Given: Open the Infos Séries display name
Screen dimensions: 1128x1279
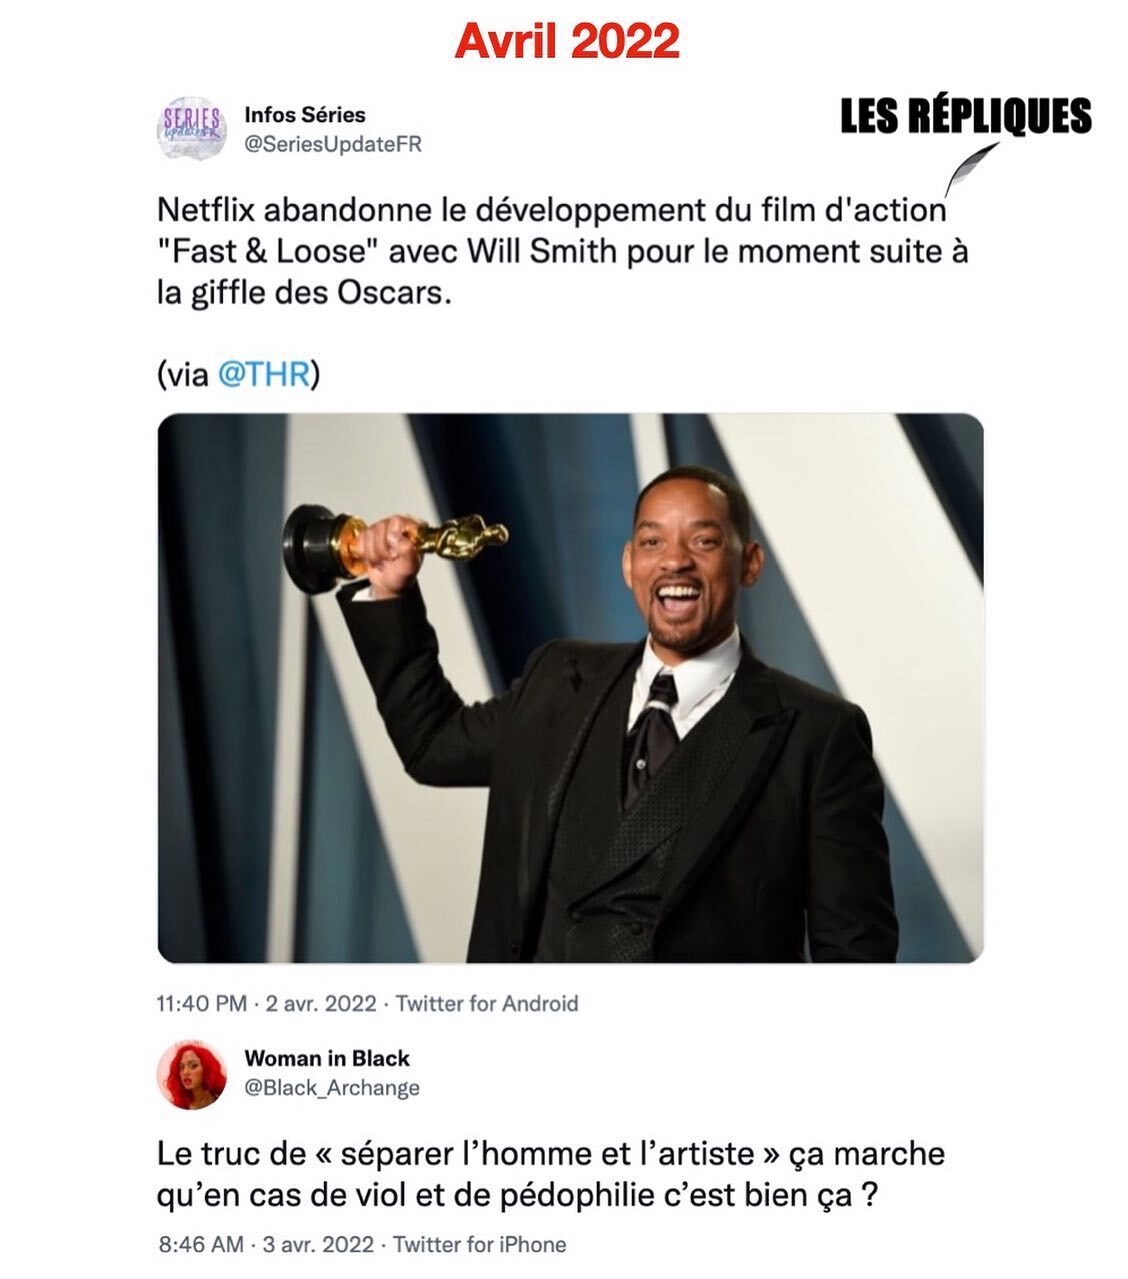Looking at the screenshot, I should pos(305,114).
